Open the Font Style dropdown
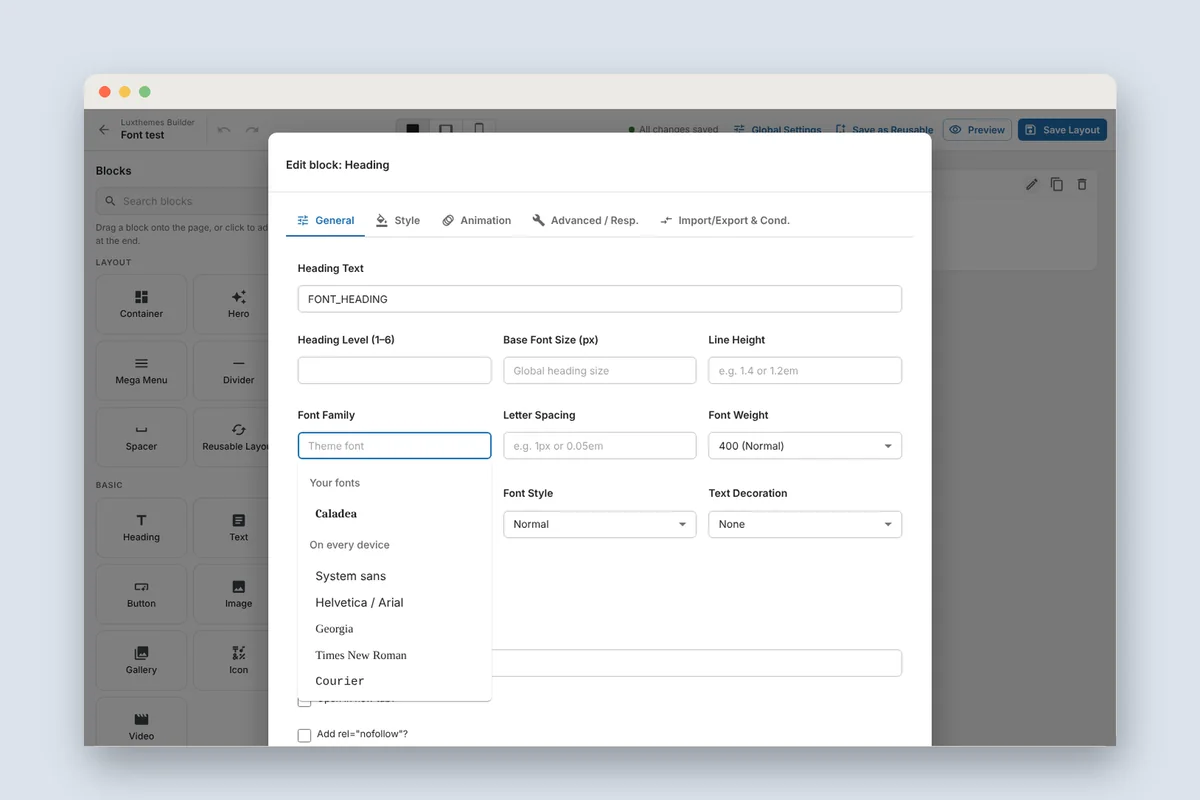Image resolution: width=1200 pixels, height=800 pixels. (599, 524)
